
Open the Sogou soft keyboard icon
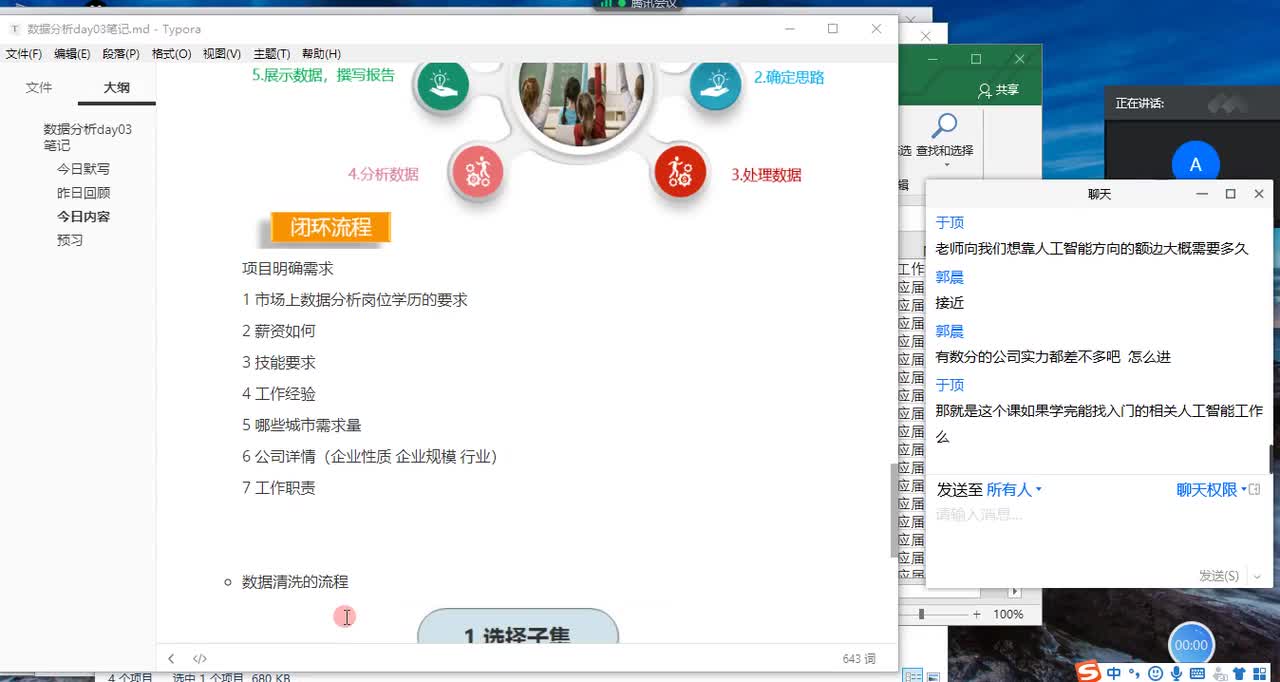(x=1197, y=674)
